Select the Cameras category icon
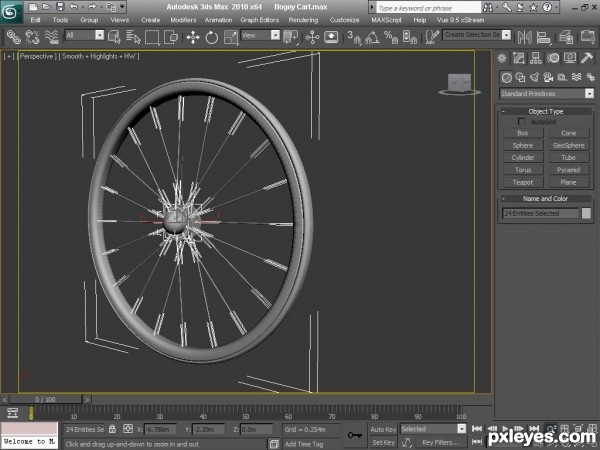 pos(548,78)
